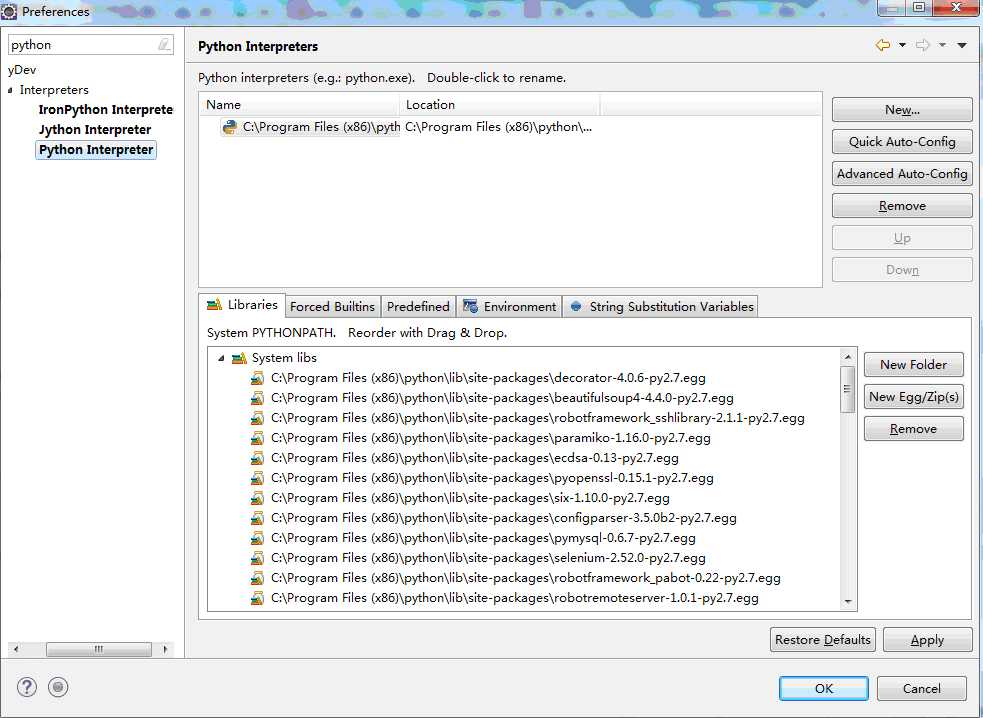This screenshot has width=983, height=718.
Task: Select Jython Interpreter in tree
Action: (95, 130)
